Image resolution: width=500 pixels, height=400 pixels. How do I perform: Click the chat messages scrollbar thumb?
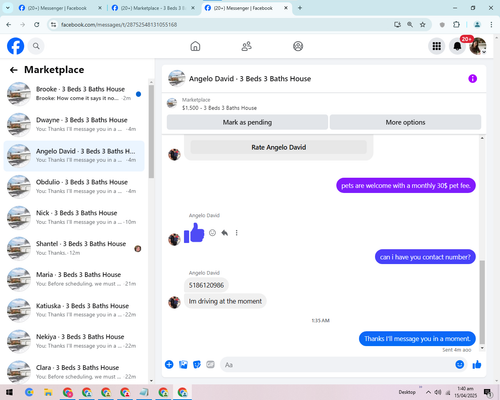click(482, 302)
